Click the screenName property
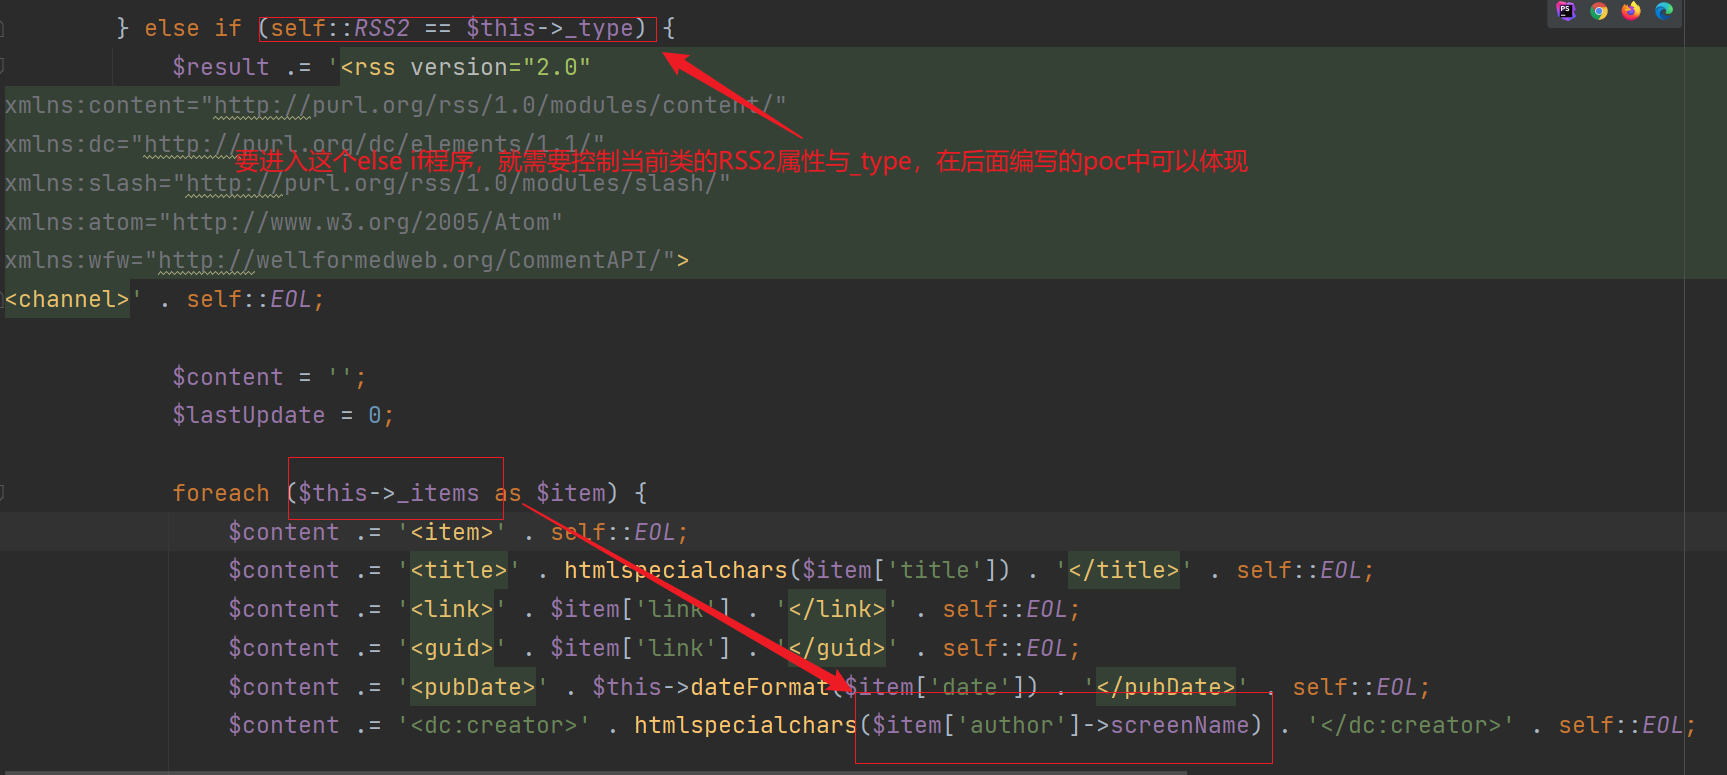This screenshot has height=775, width=1727. 1180,725
